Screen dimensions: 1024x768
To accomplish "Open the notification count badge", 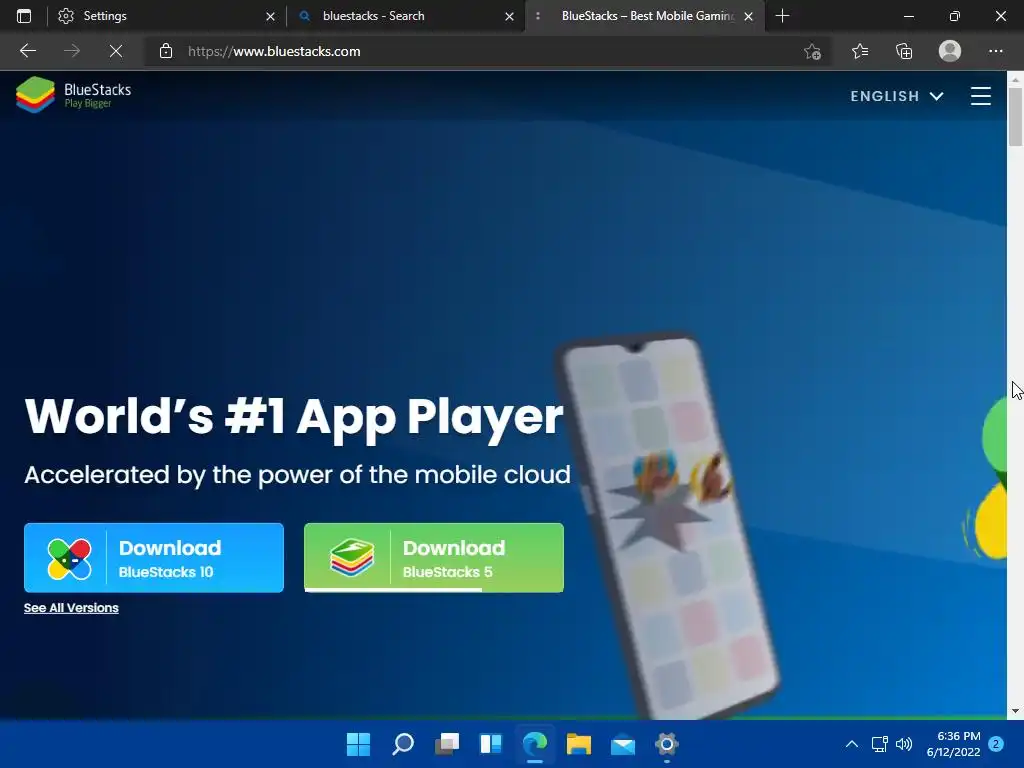I will (x=996, y=744).
